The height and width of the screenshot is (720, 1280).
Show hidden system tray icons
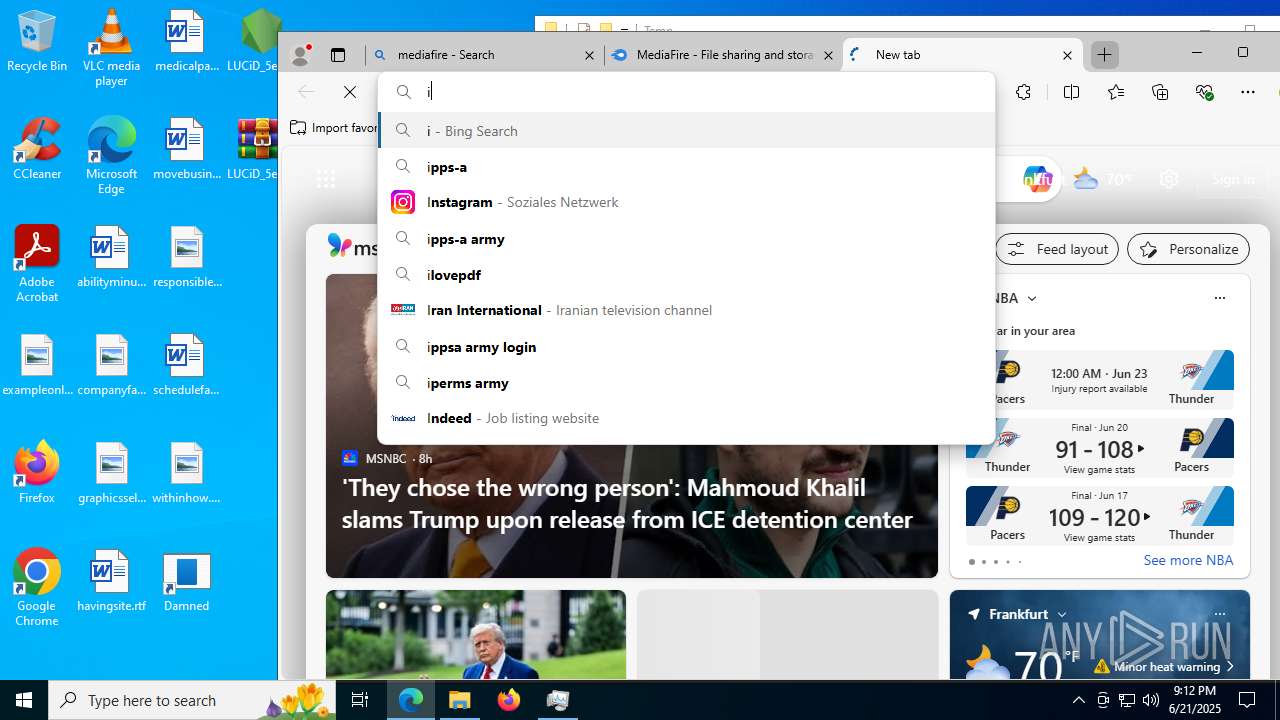[x=1078, y=700]
